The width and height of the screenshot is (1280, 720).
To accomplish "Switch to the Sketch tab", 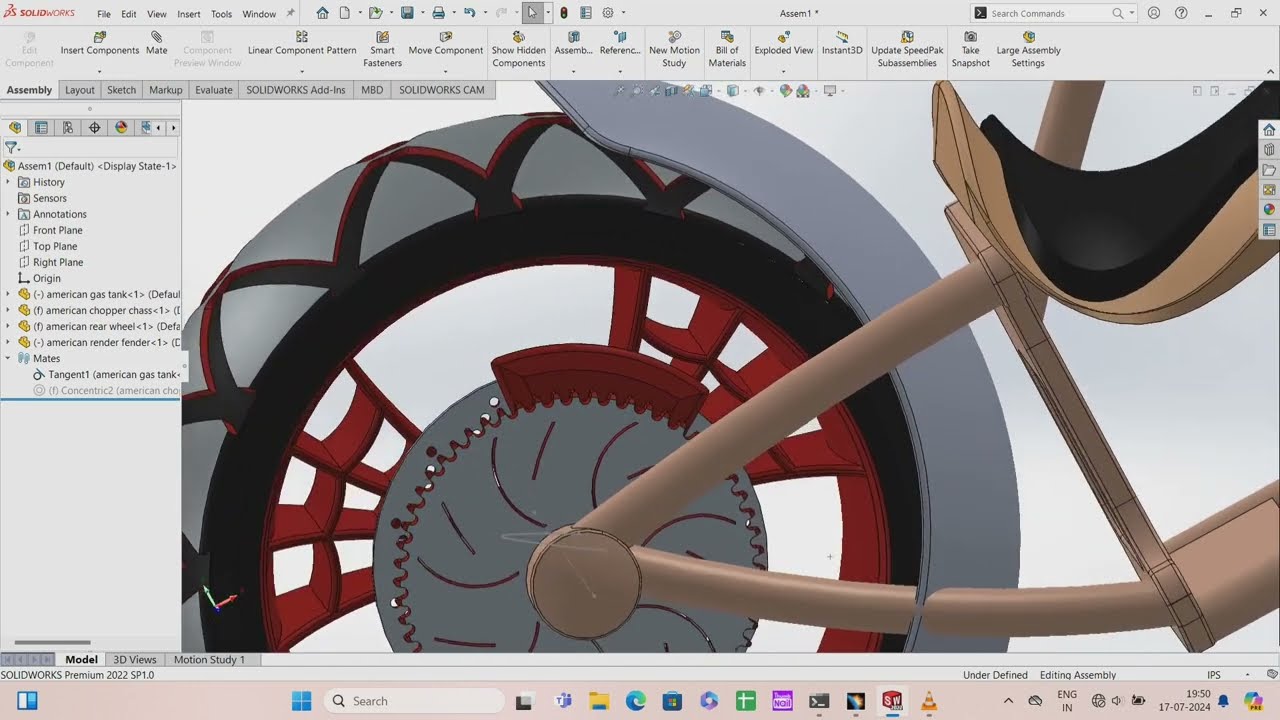I will 121,90.
